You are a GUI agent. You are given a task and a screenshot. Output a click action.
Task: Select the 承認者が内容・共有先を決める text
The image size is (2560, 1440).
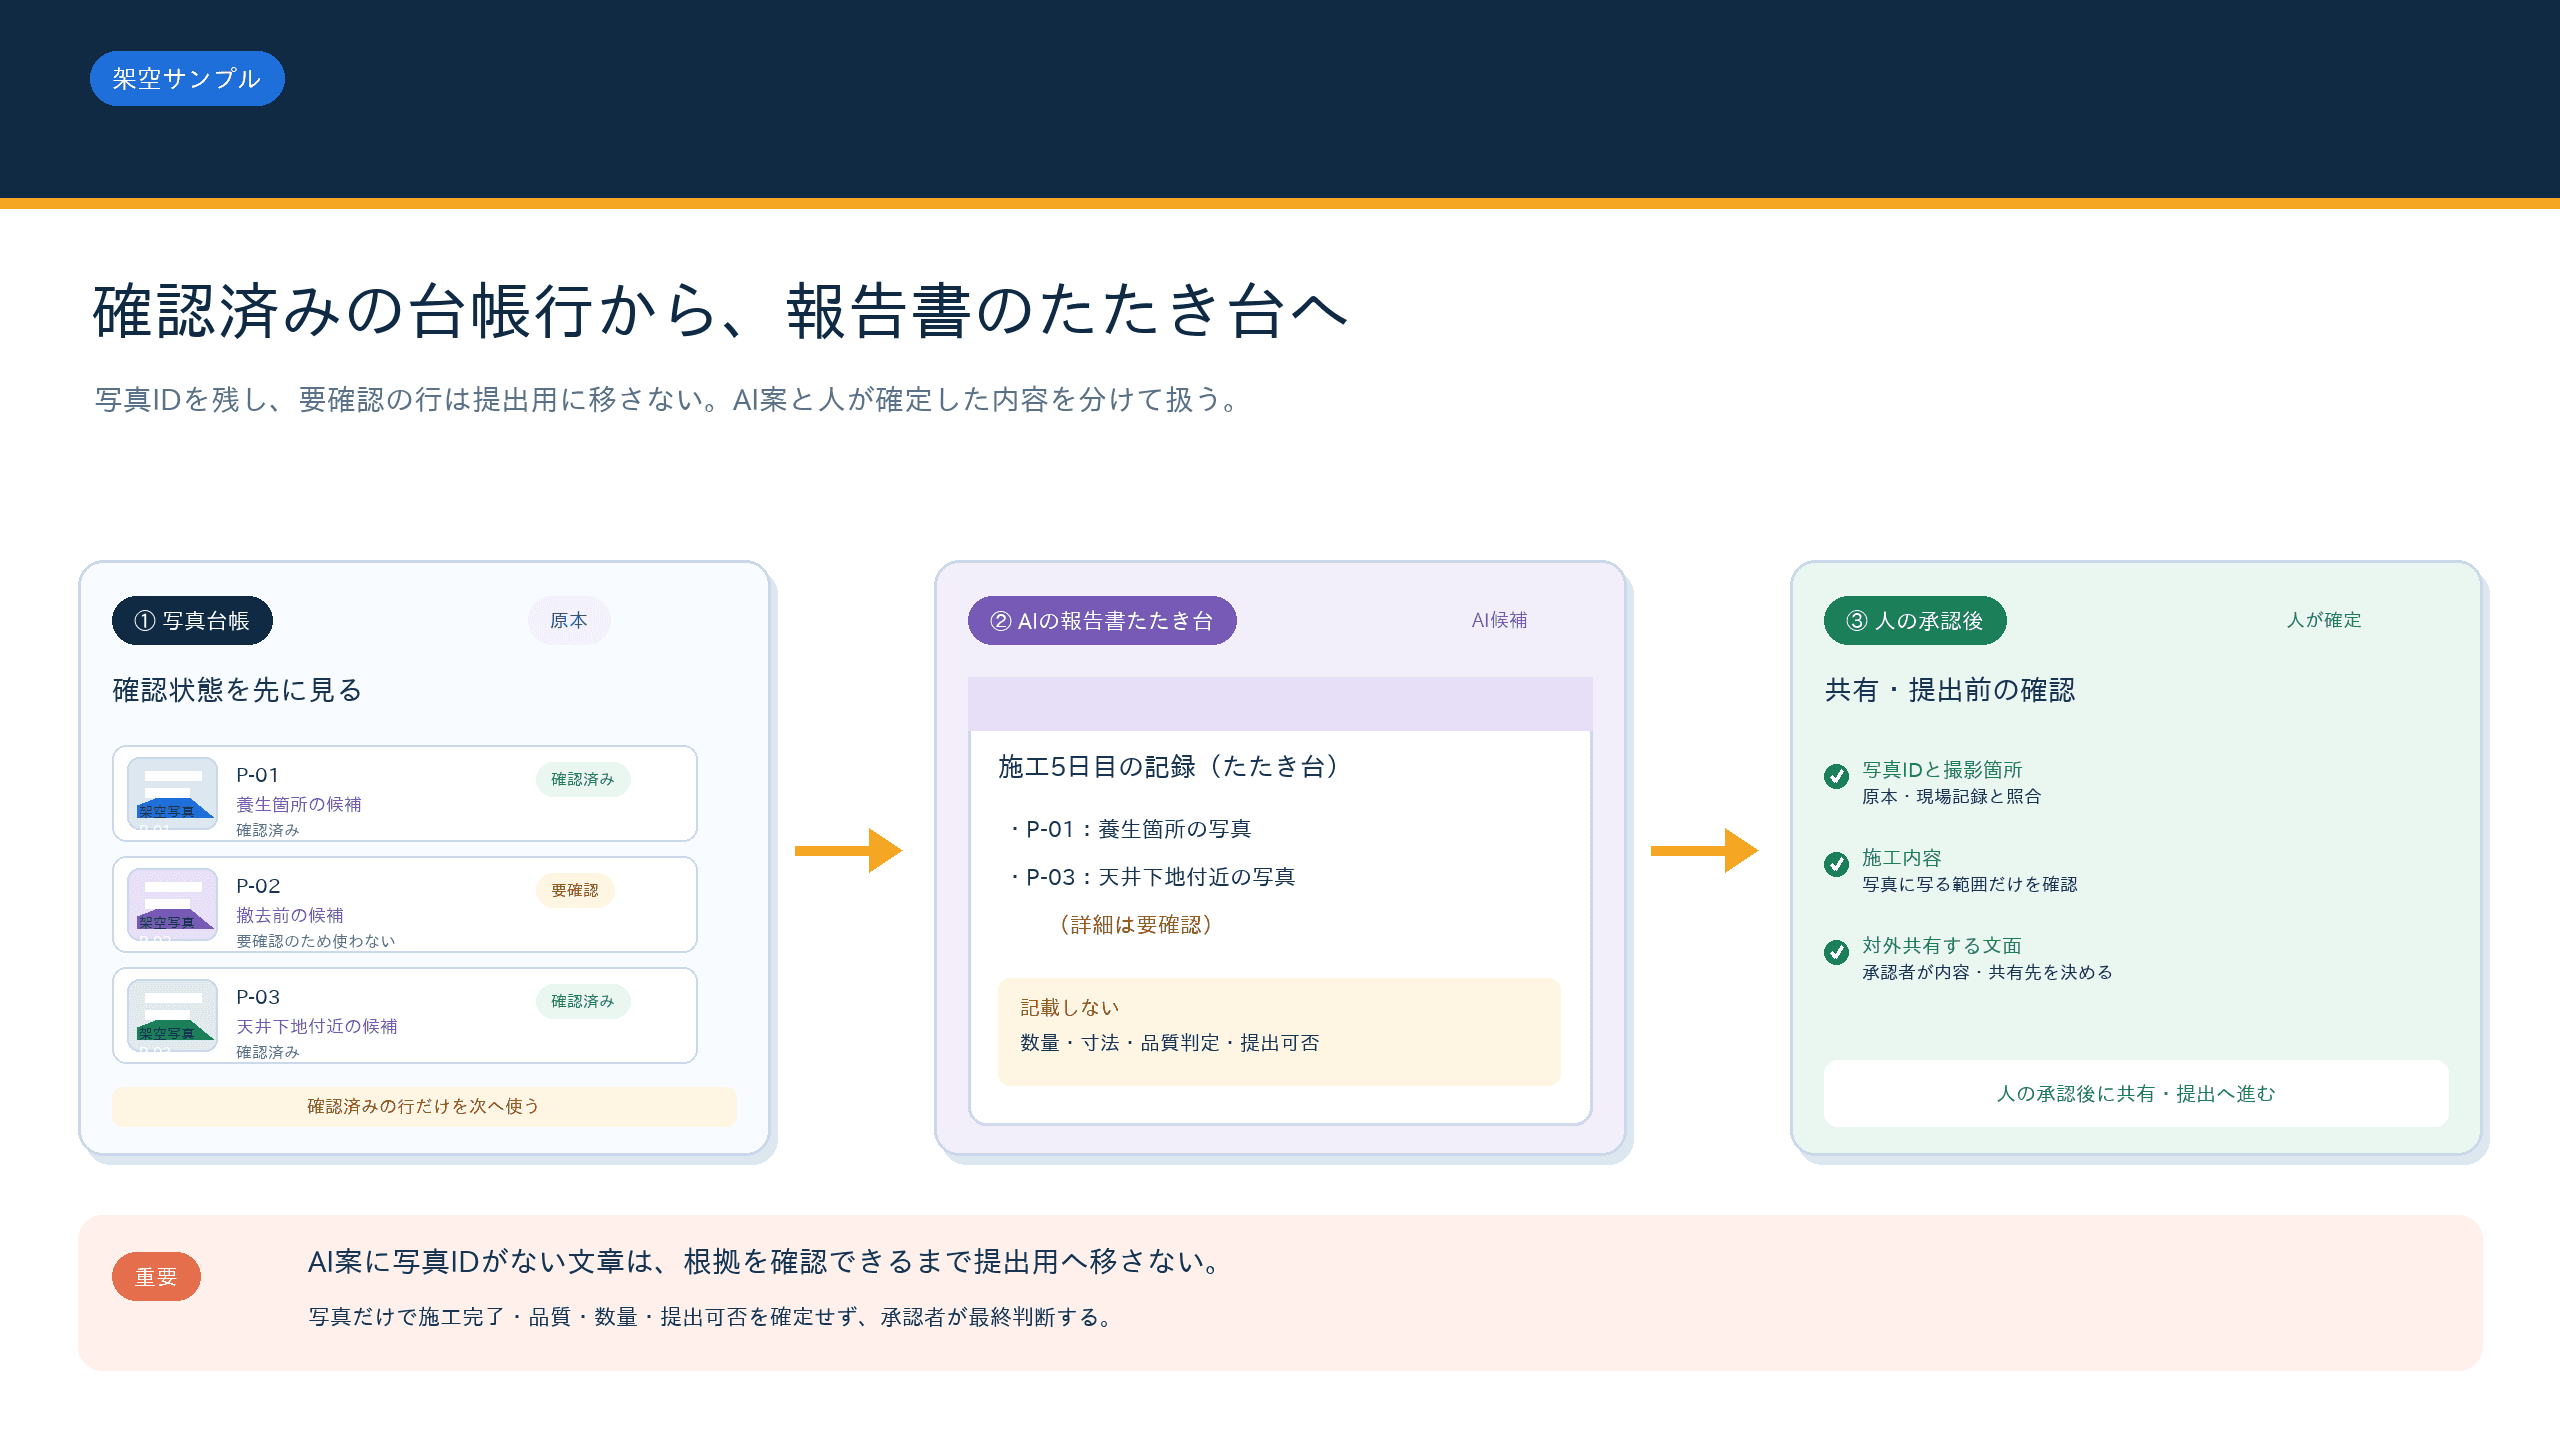1988,972
